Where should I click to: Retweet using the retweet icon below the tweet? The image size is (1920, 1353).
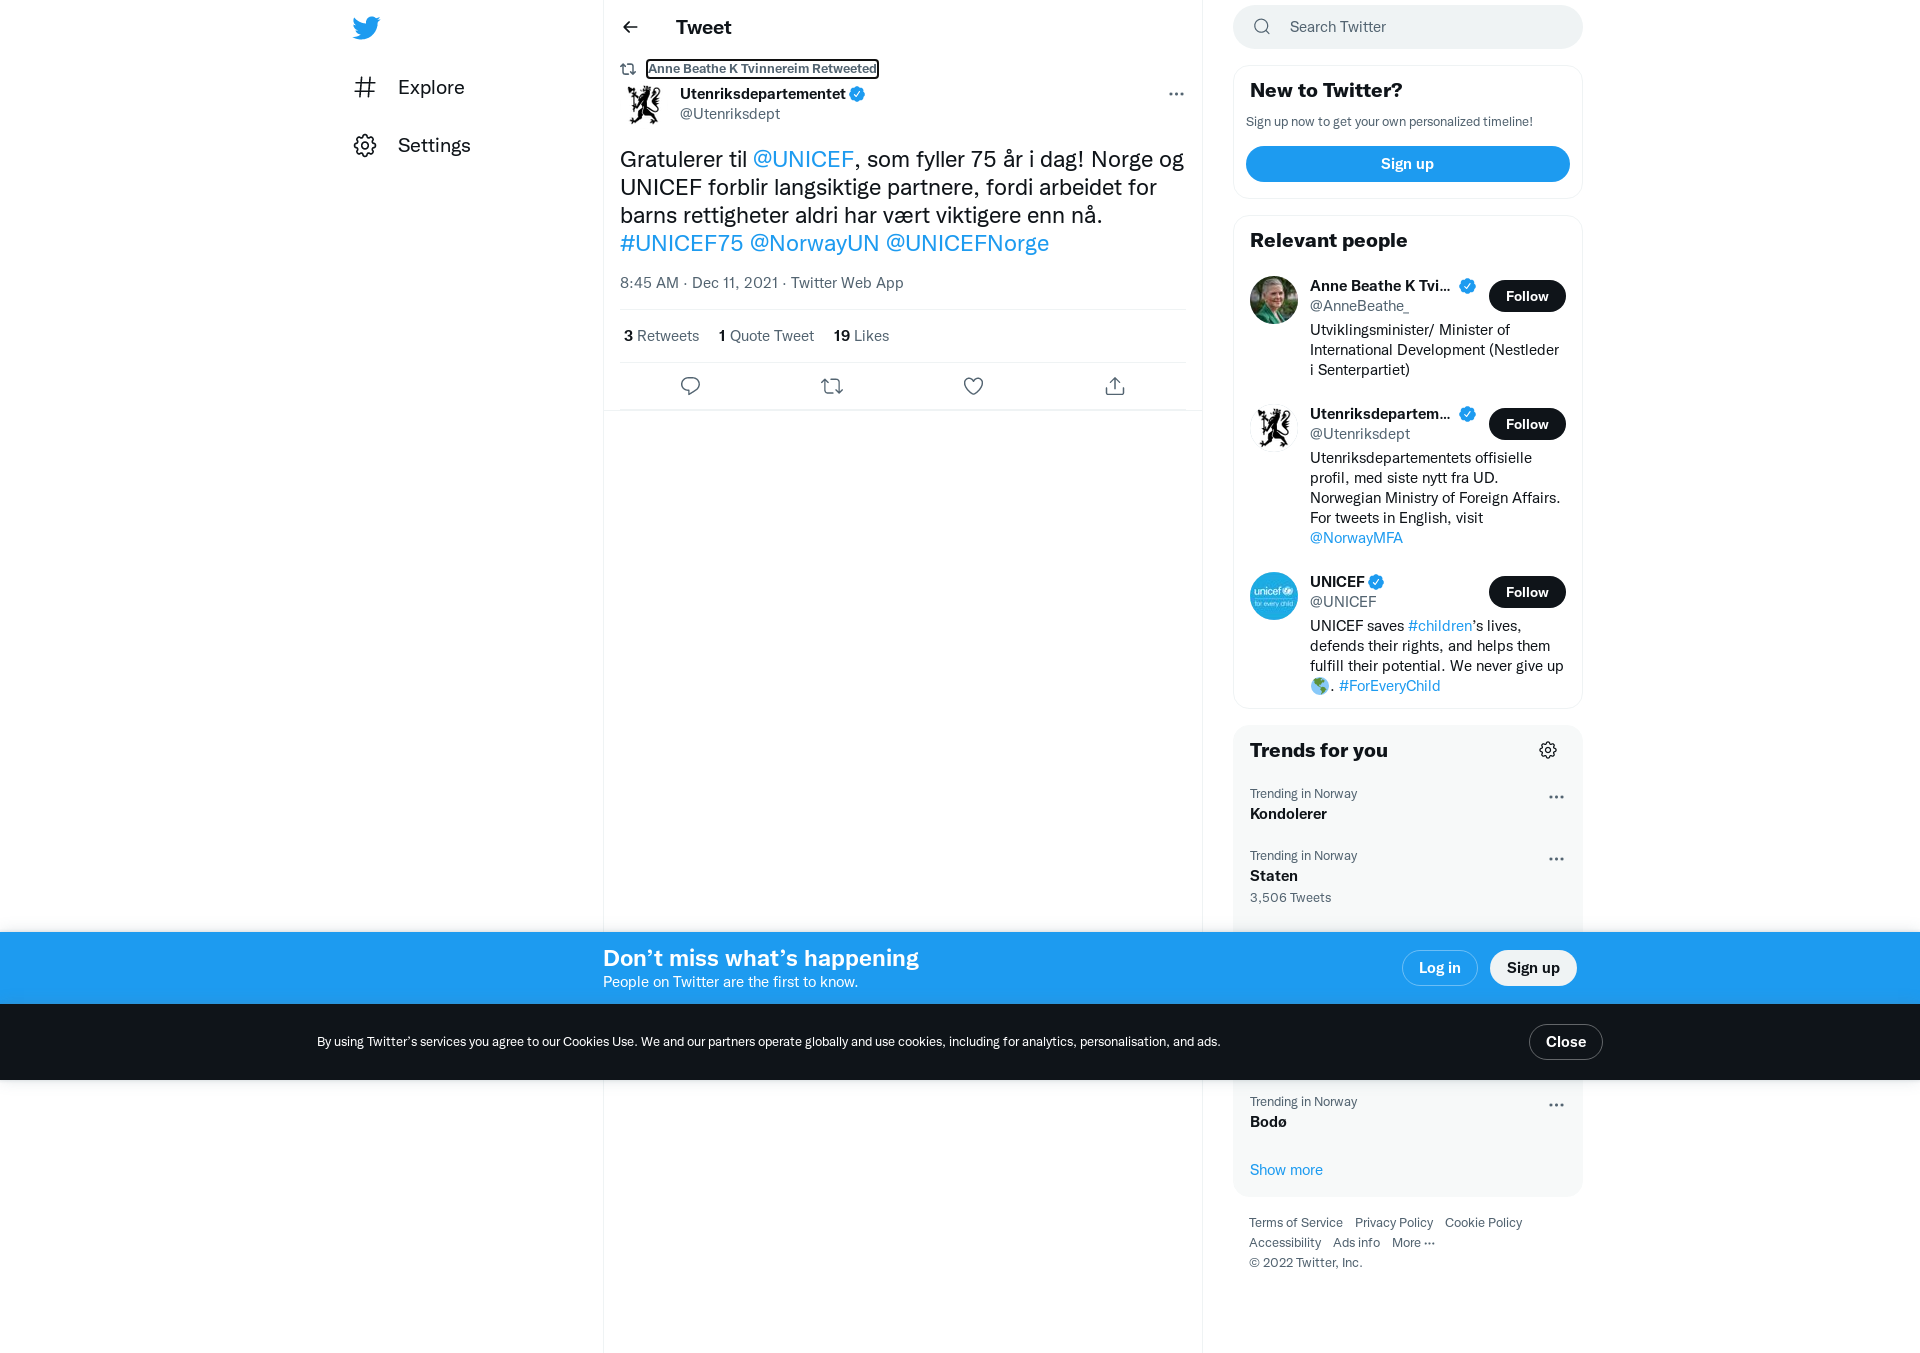[832, 386]
